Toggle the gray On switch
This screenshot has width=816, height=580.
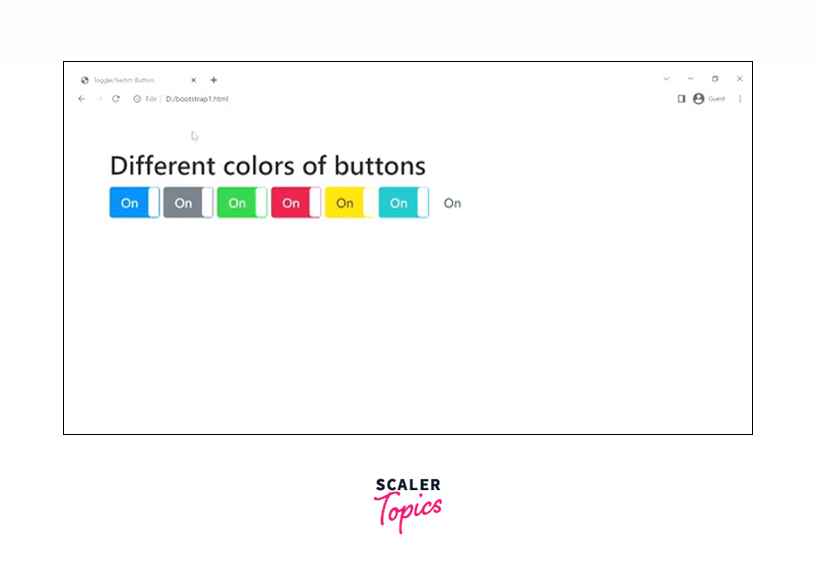click(x=188, y=203)
